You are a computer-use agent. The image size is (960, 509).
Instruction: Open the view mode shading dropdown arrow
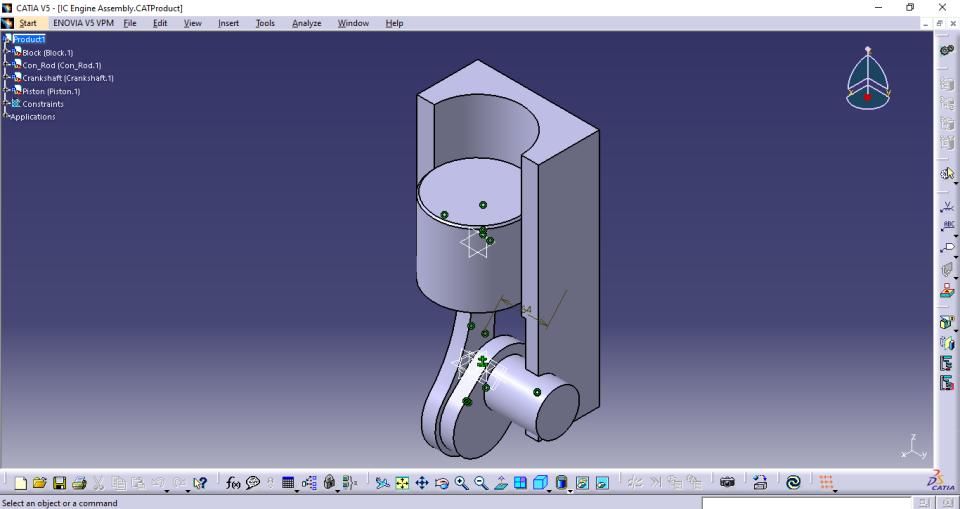pyautogui.click(x=570, y=490)
